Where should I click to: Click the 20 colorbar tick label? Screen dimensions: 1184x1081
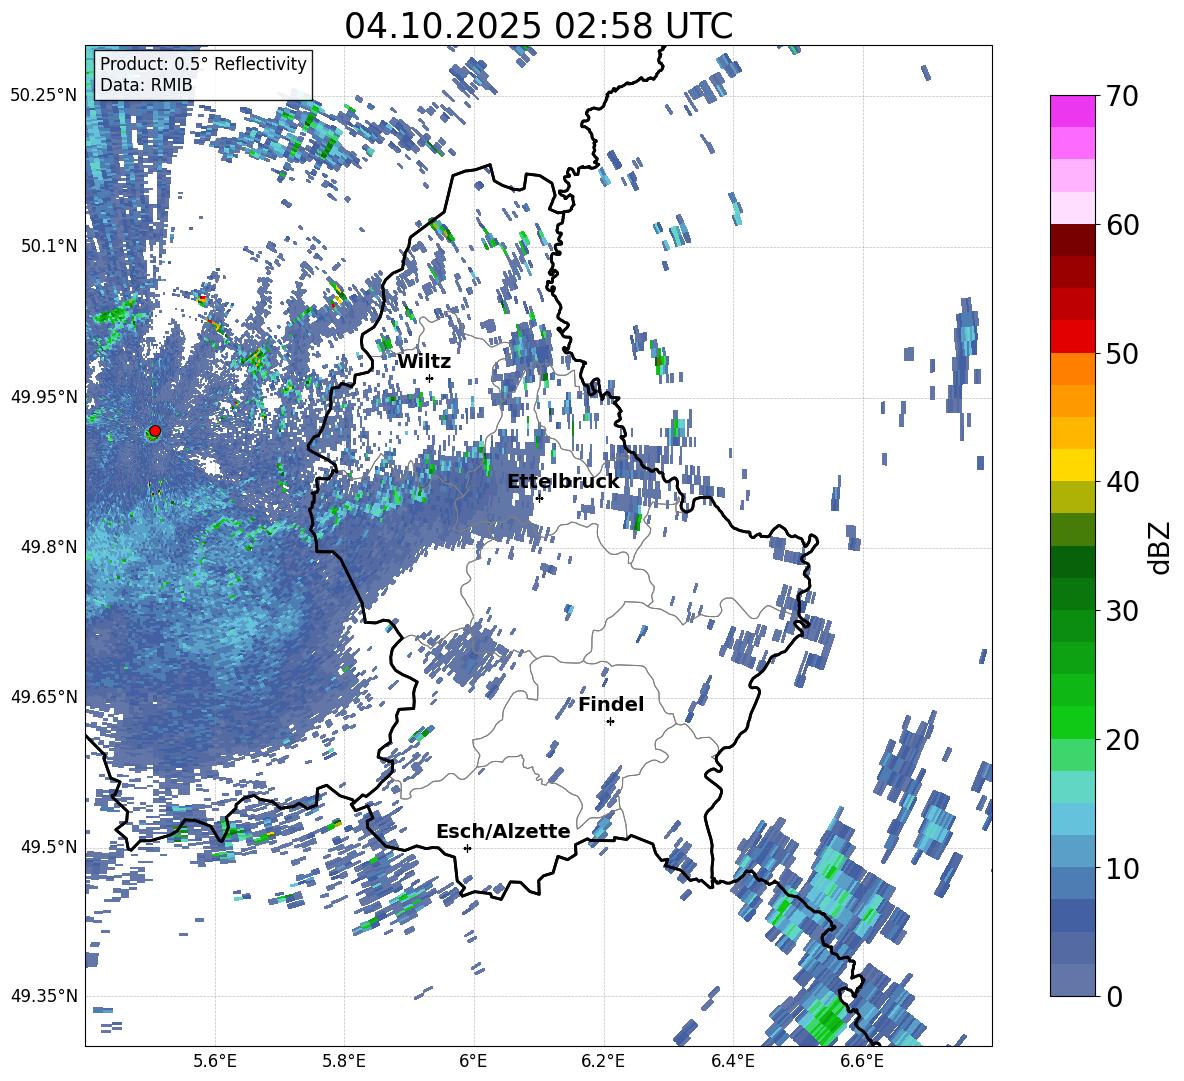point(1122,740)
